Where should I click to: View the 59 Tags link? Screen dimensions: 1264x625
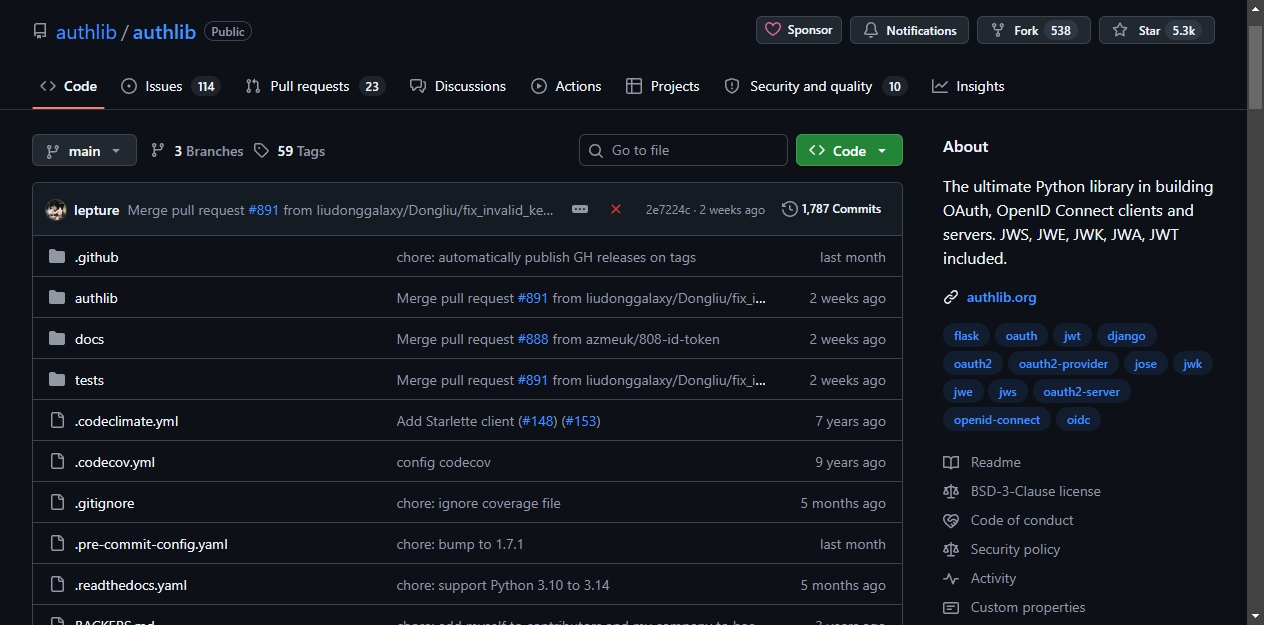click(x=289, y=151)
